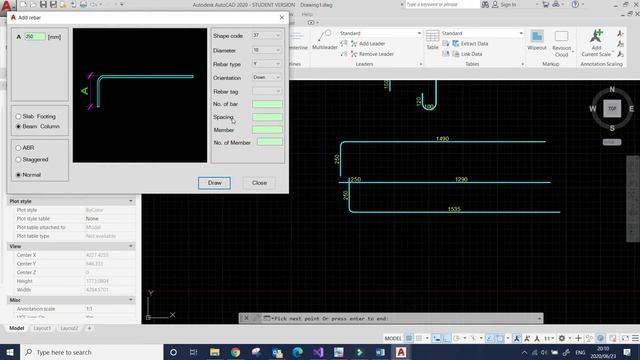Click the Draw button in Add rebar dialog
This screenshot has width=640, height=360.
pos(214,183)
